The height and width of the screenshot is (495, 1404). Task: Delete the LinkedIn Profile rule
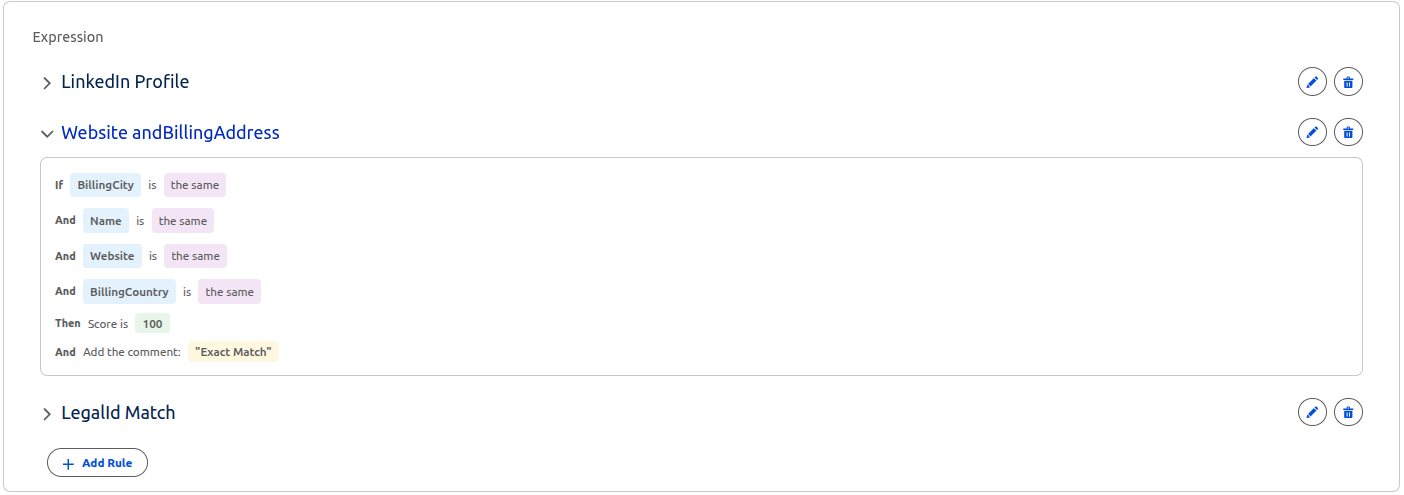(x=1348, y=82)
